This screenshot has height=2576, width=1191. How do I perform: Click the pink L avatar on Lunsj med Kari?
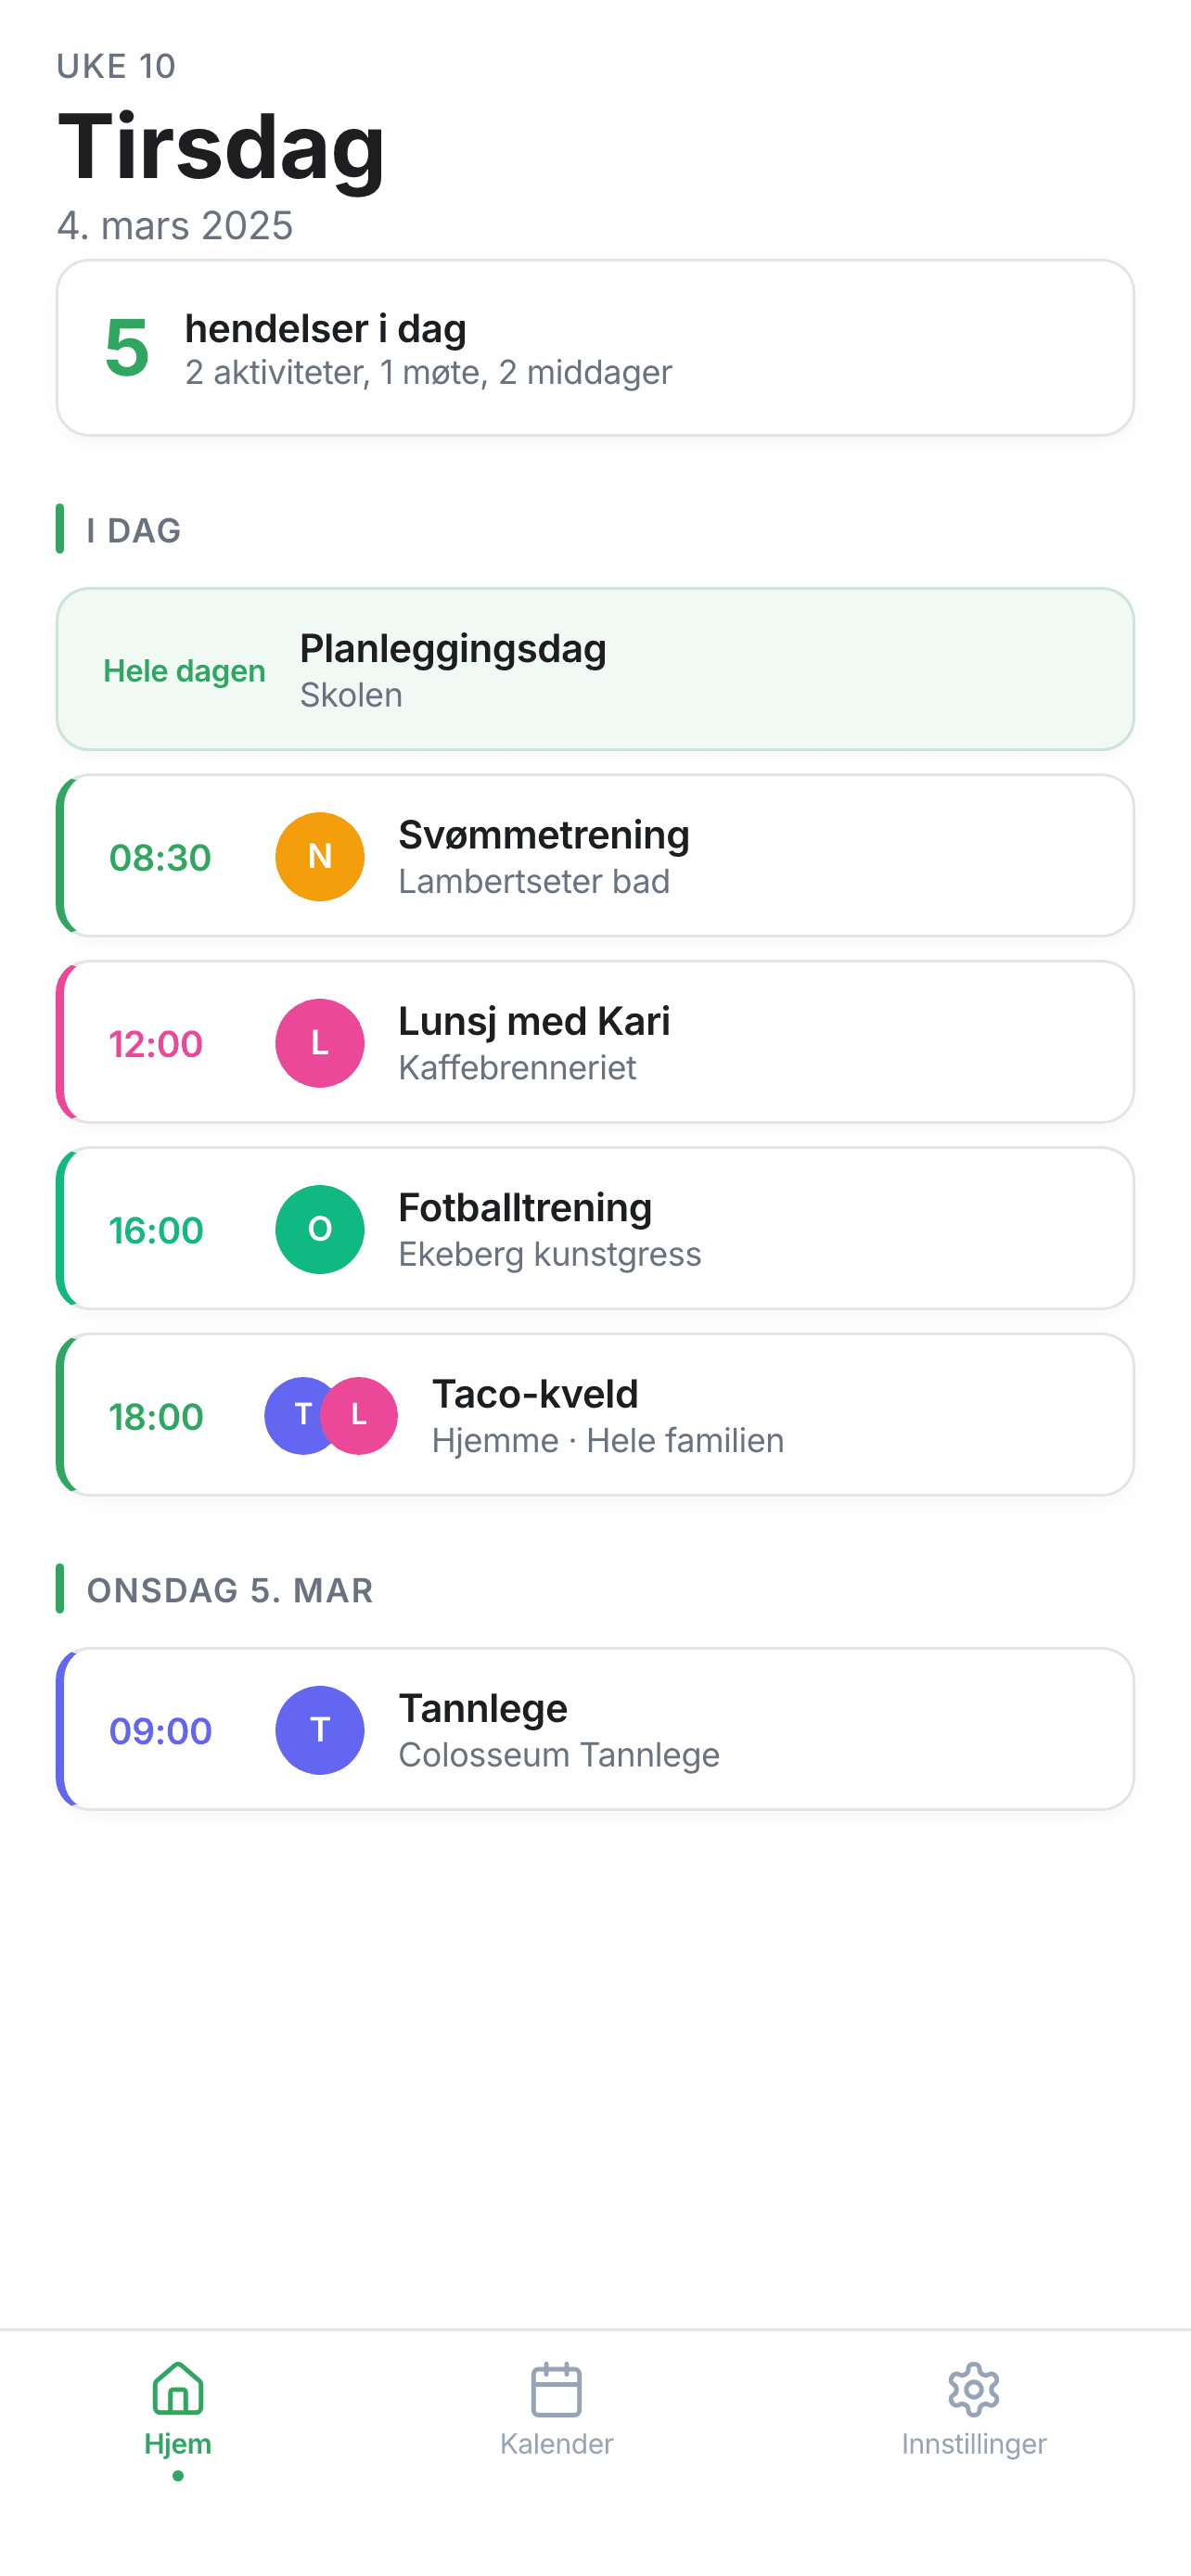319,1043
